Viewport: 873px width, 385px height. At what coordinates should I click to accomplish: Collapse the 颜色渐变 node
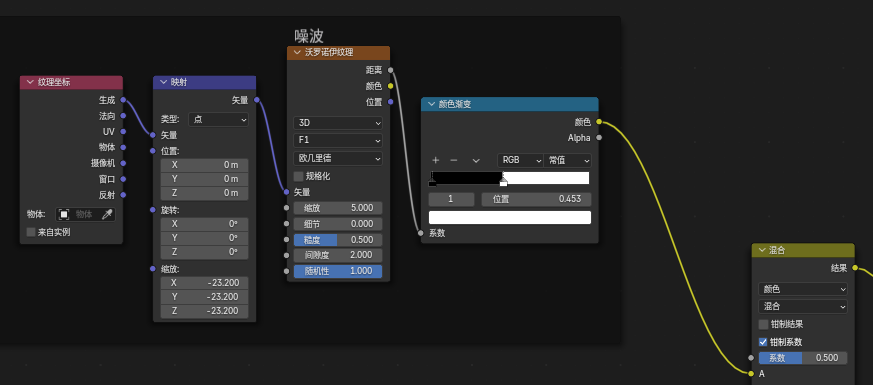[x=431, y=104]
